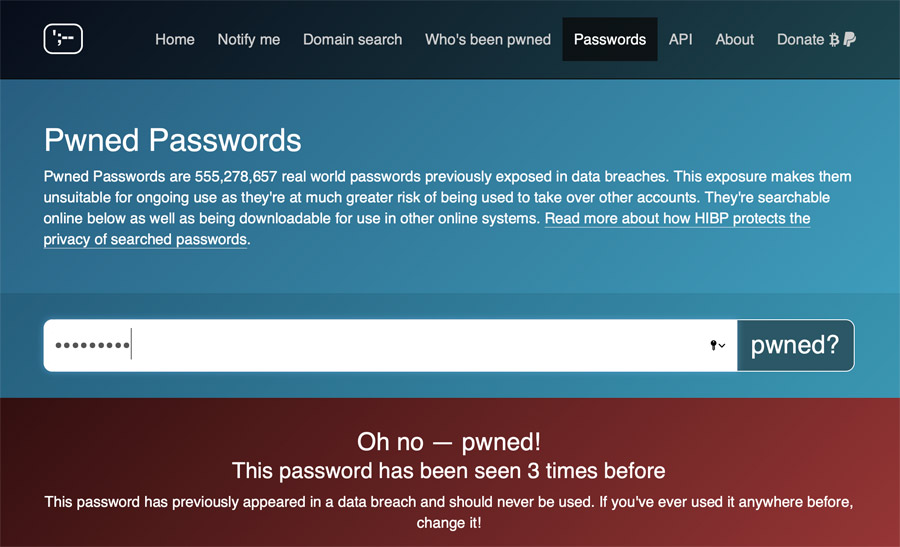Click the Oh no — pwned! result heading
Viewport: 900px width, 547px height.
click(449, 441)
